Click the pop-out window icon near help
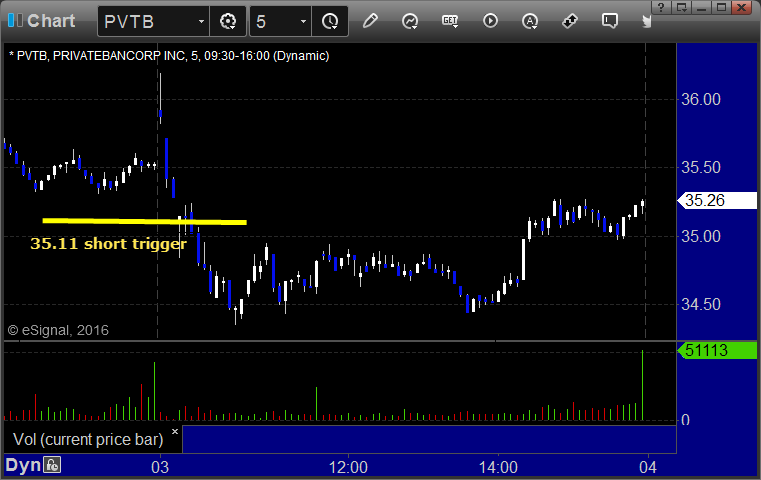This screenshot has width=761, height=480. tap(681, 7)
